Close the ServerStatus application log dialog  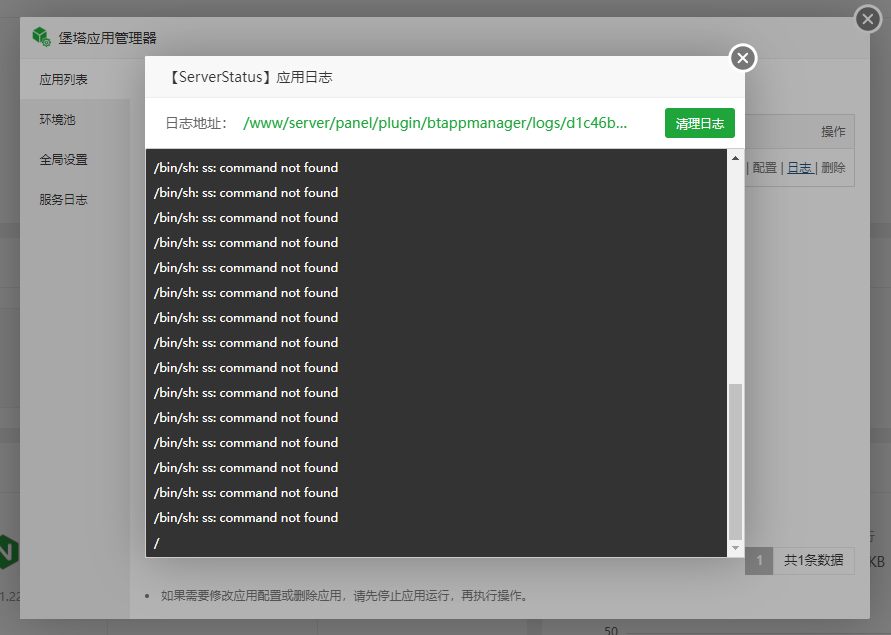(743, 58)
